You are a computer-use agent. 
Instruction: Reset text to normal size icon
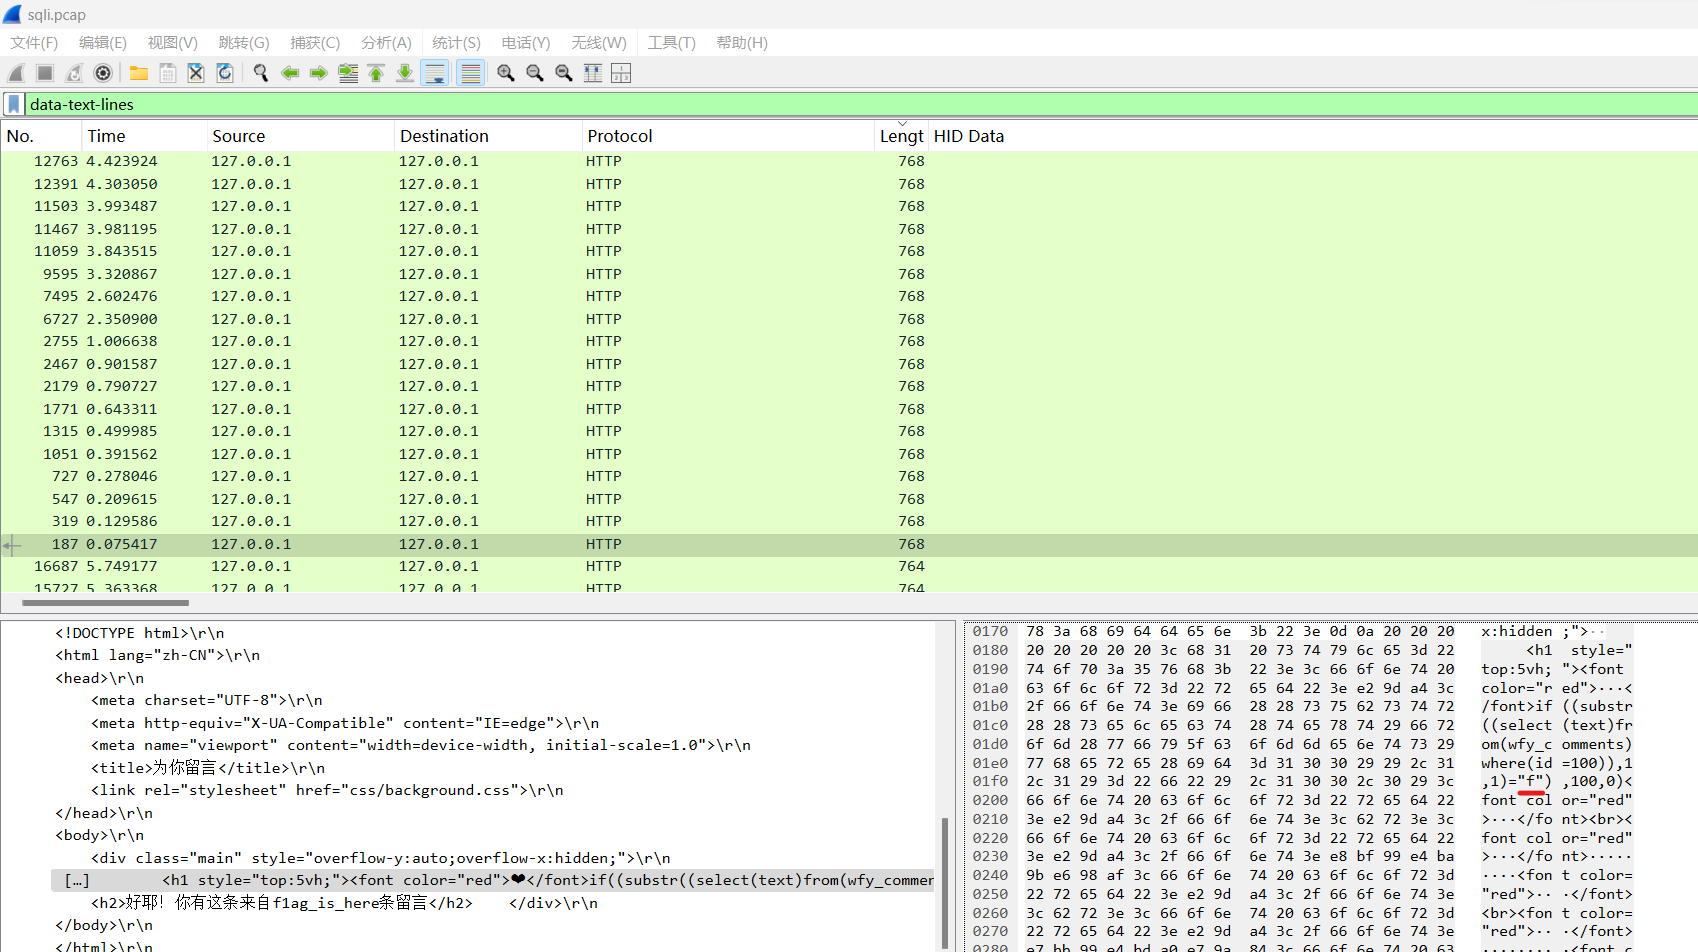coord(564,73)
